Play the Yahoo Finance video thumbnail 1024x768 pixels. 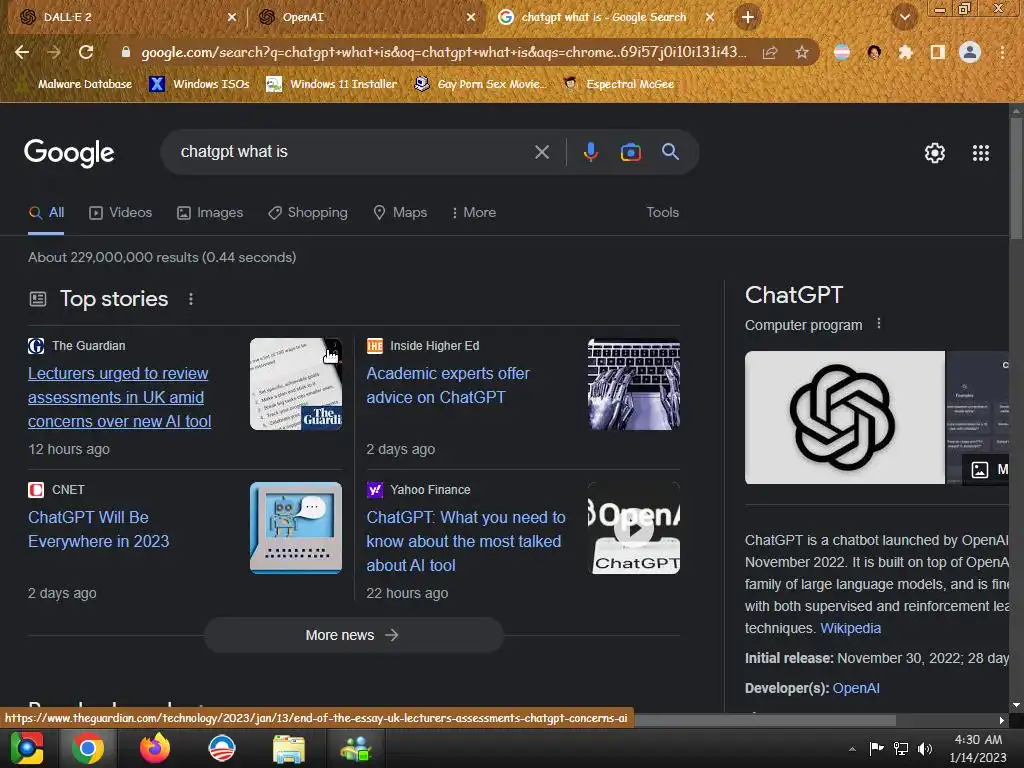633,528
